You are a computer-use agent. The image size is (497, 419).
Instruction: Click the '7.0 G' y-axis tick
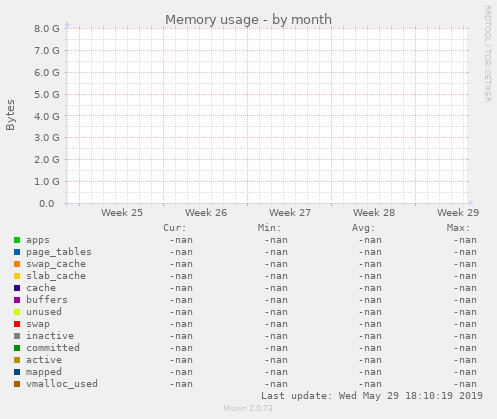click(x=47, y=51)
